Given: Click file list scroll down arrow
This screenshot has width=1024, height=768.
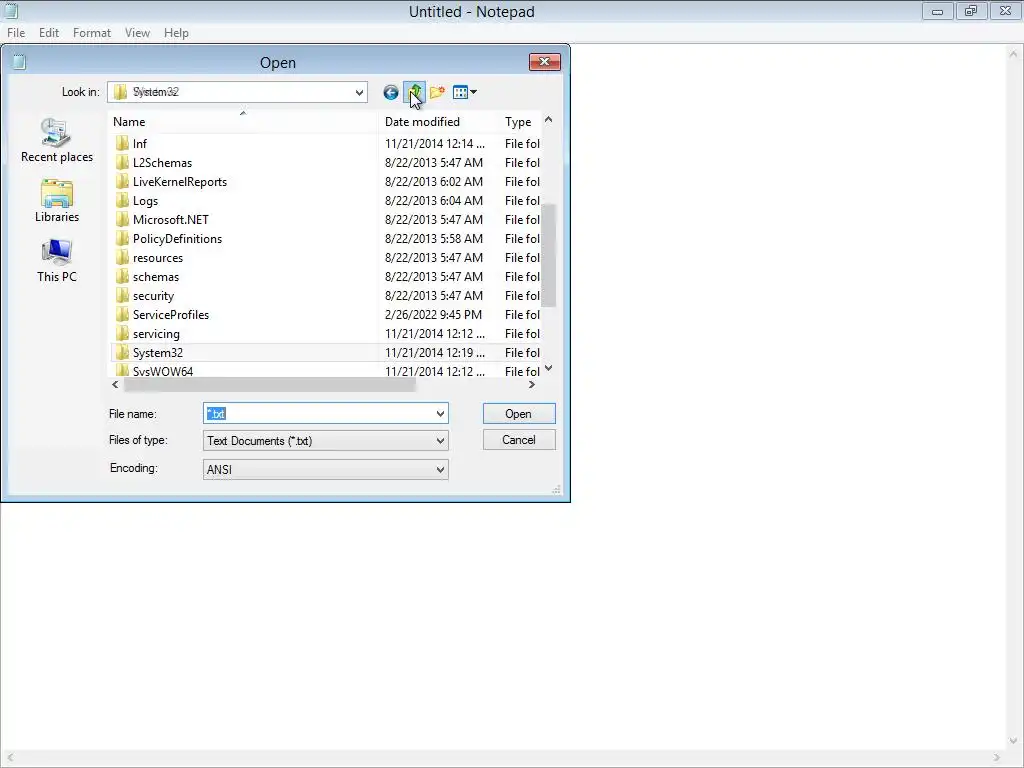Looking at the screenshot, I should [x=549, y=368].
